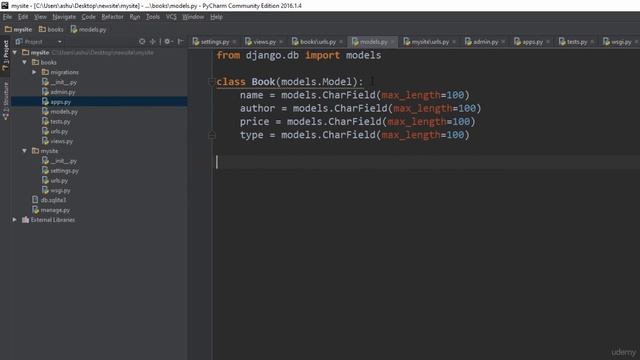Open Project panel gear settings

coord(167,41)
